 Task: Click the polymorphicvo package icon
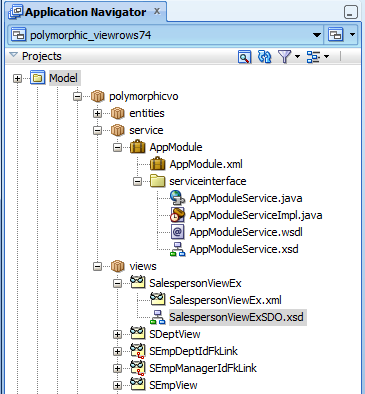point(97,96)
